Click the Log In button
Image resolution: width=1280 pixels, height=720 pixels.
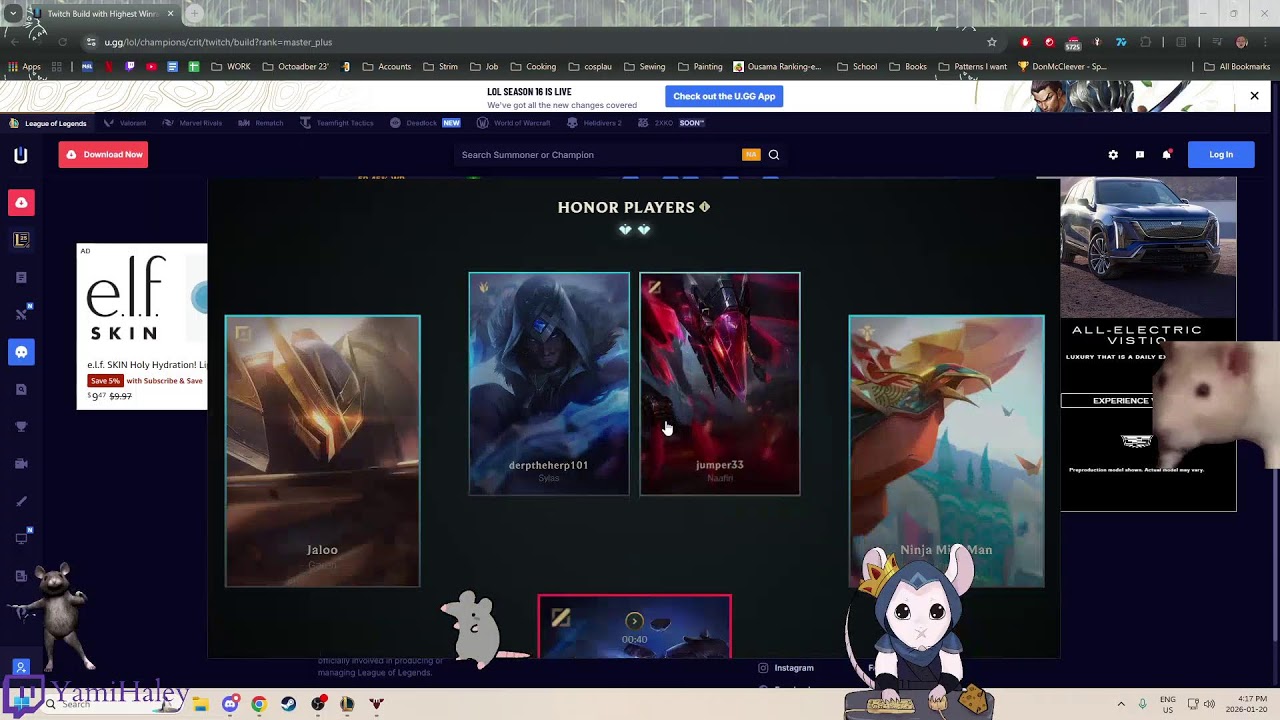click(x=1221, y=155)
